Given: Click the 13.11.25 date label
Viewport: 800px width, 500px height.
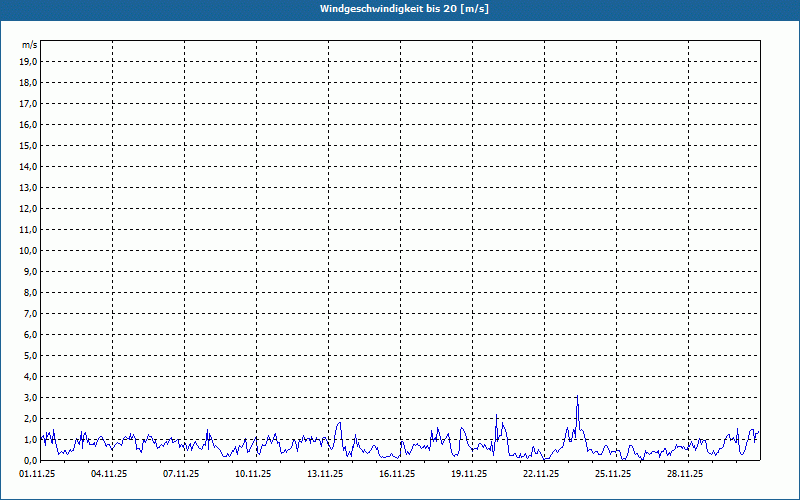Looking at the screenshot, I should [x=325, y=474].
